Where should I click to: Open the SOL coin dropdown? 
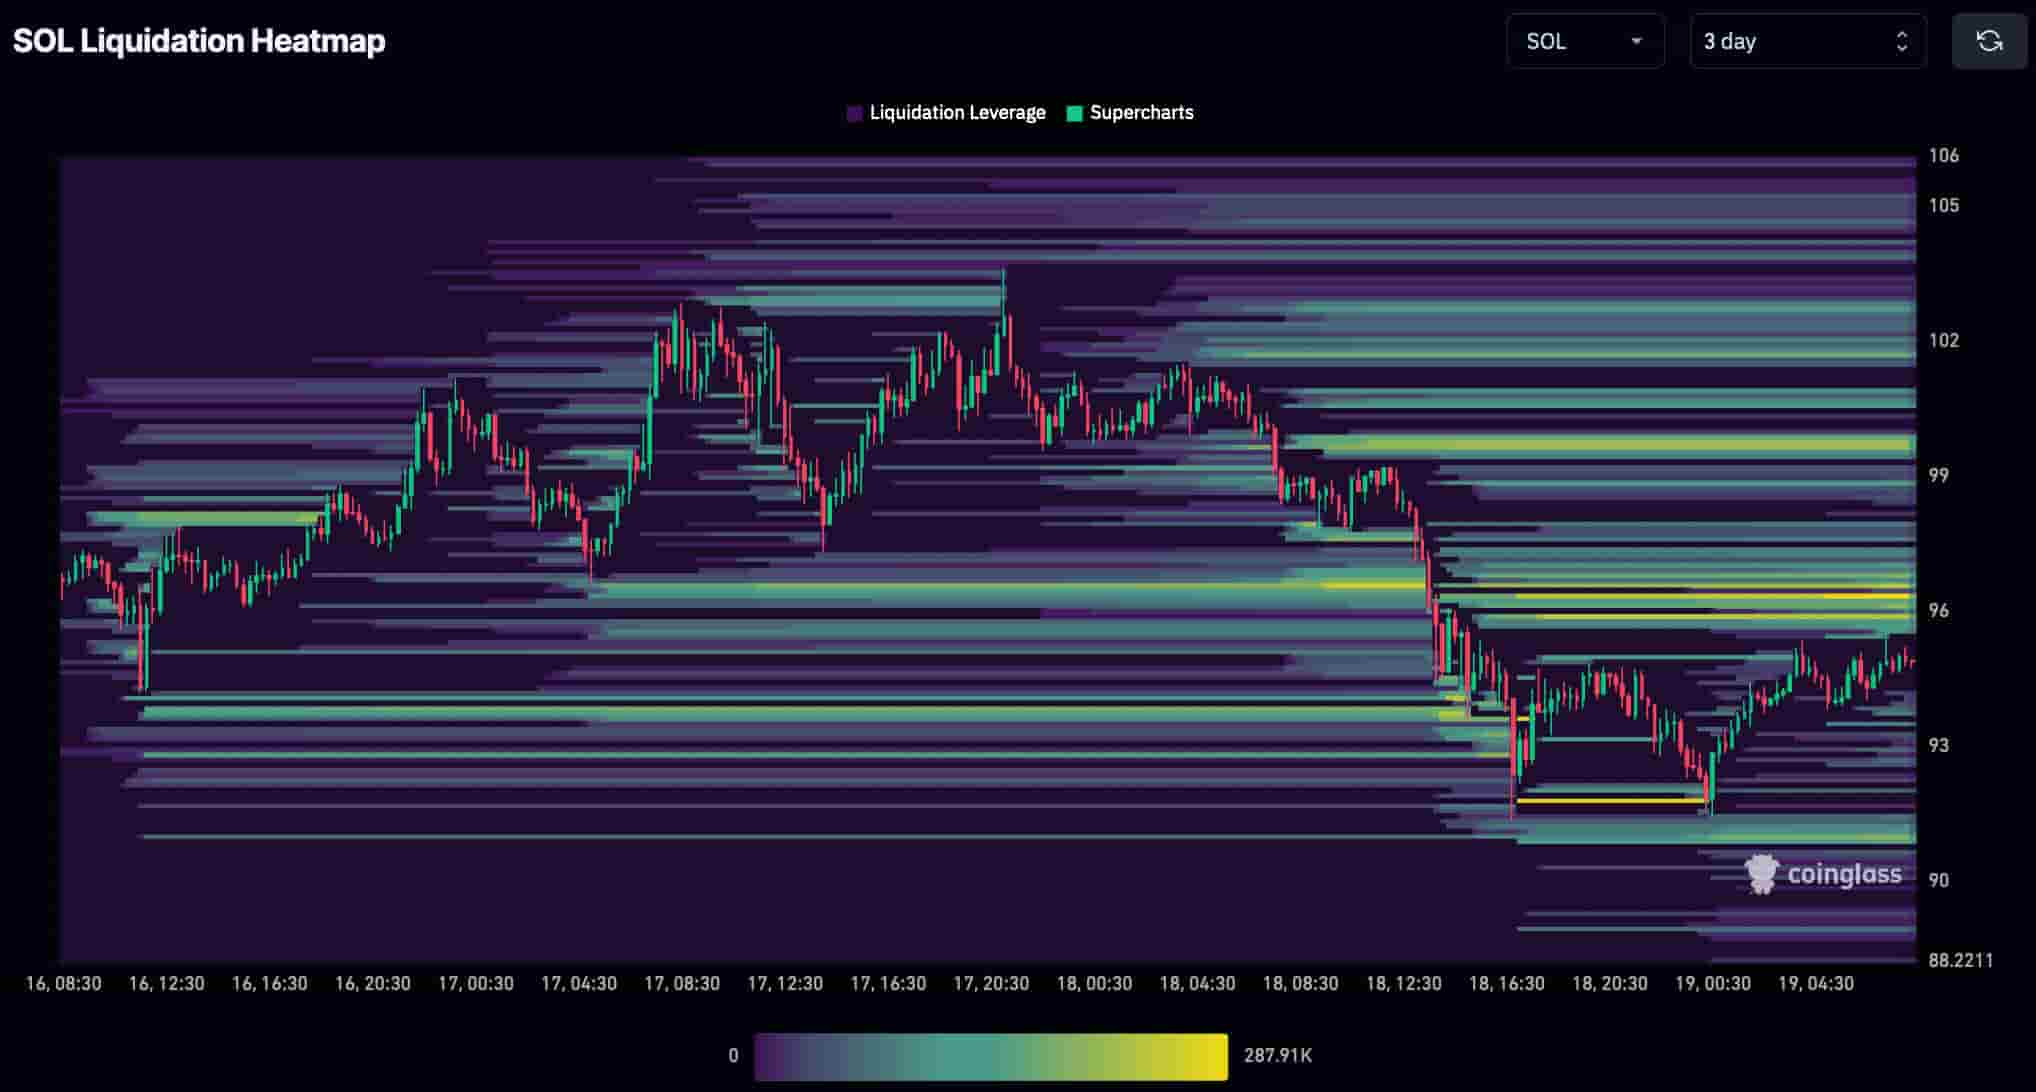click(1585, 41)
